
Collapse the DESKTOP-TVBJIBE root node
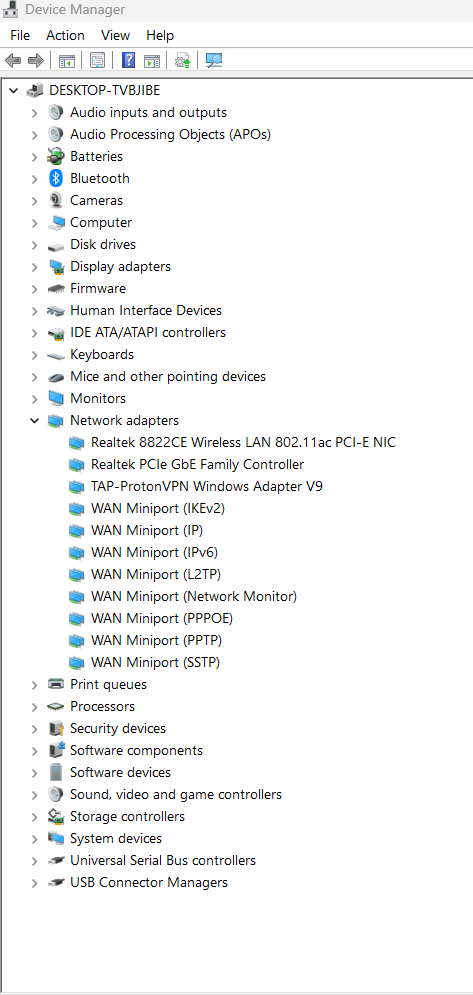13,91
